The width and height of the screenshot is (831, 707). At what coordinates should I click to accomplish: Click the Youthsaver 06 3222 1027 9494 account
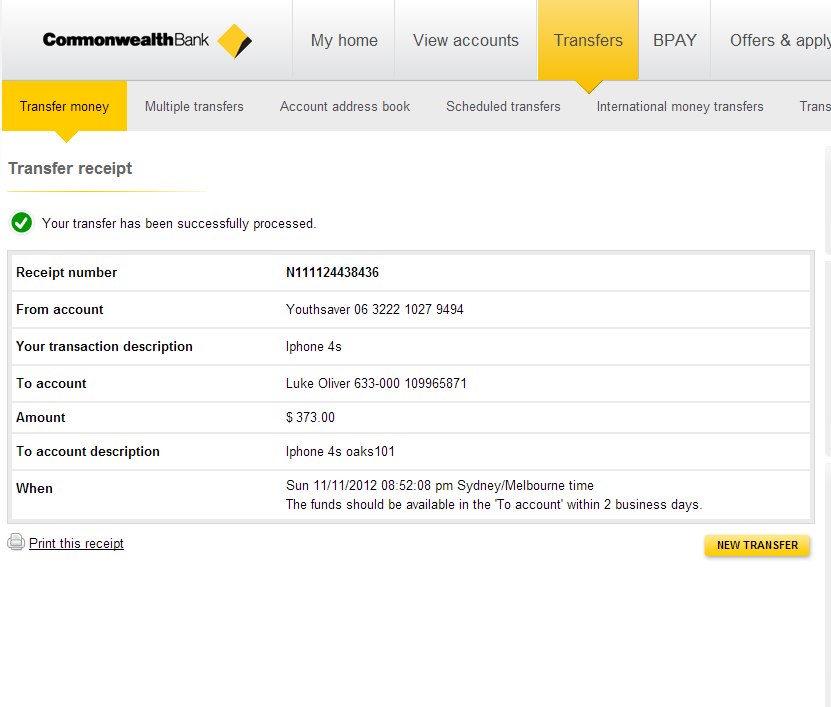[x=375, y=310]
